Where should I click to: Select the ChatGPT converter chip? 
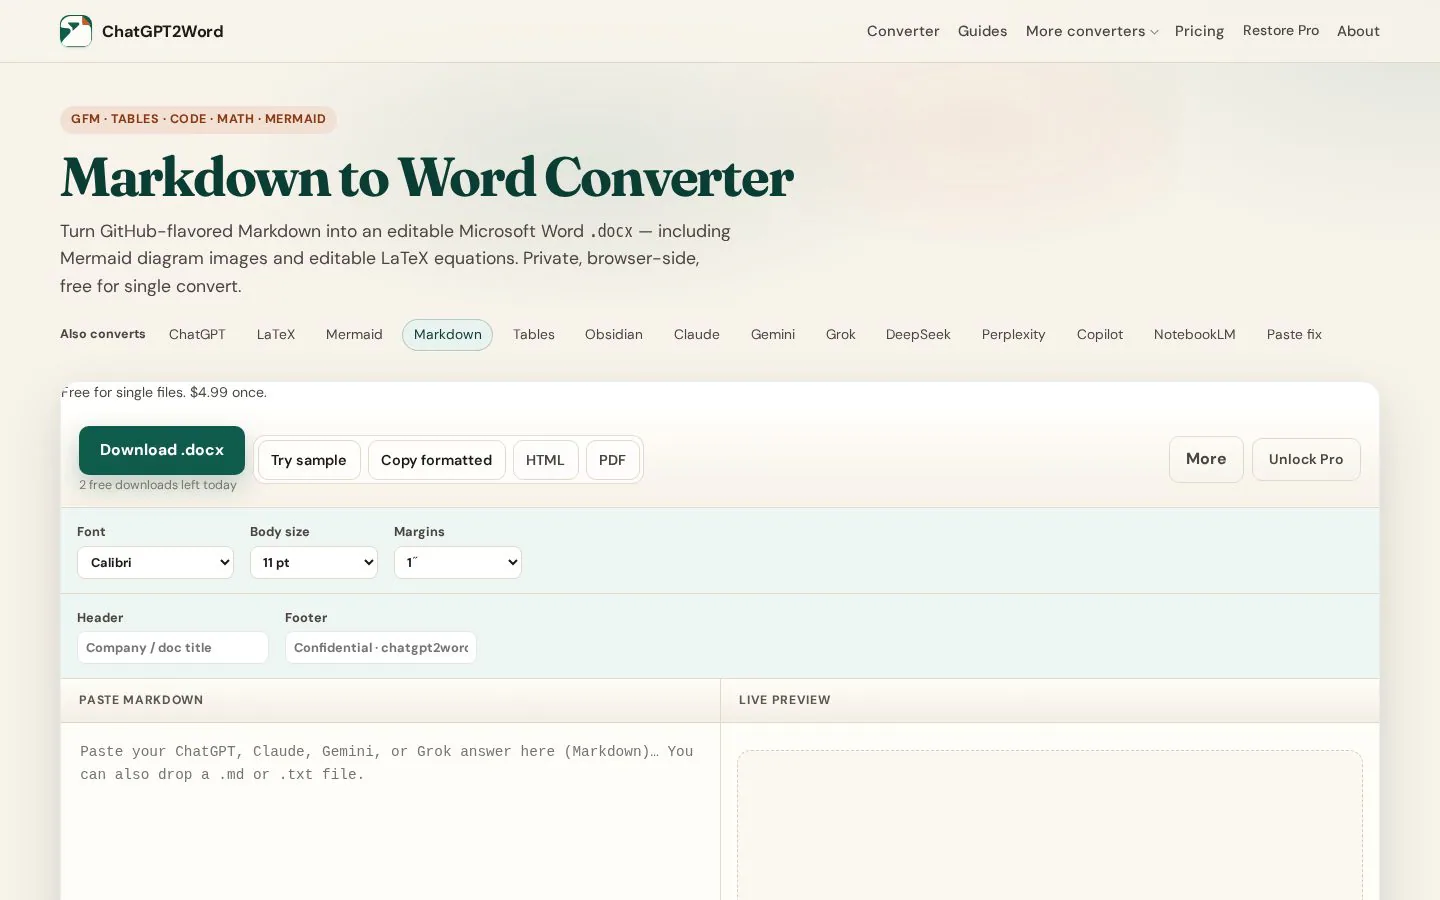(197, 334)
